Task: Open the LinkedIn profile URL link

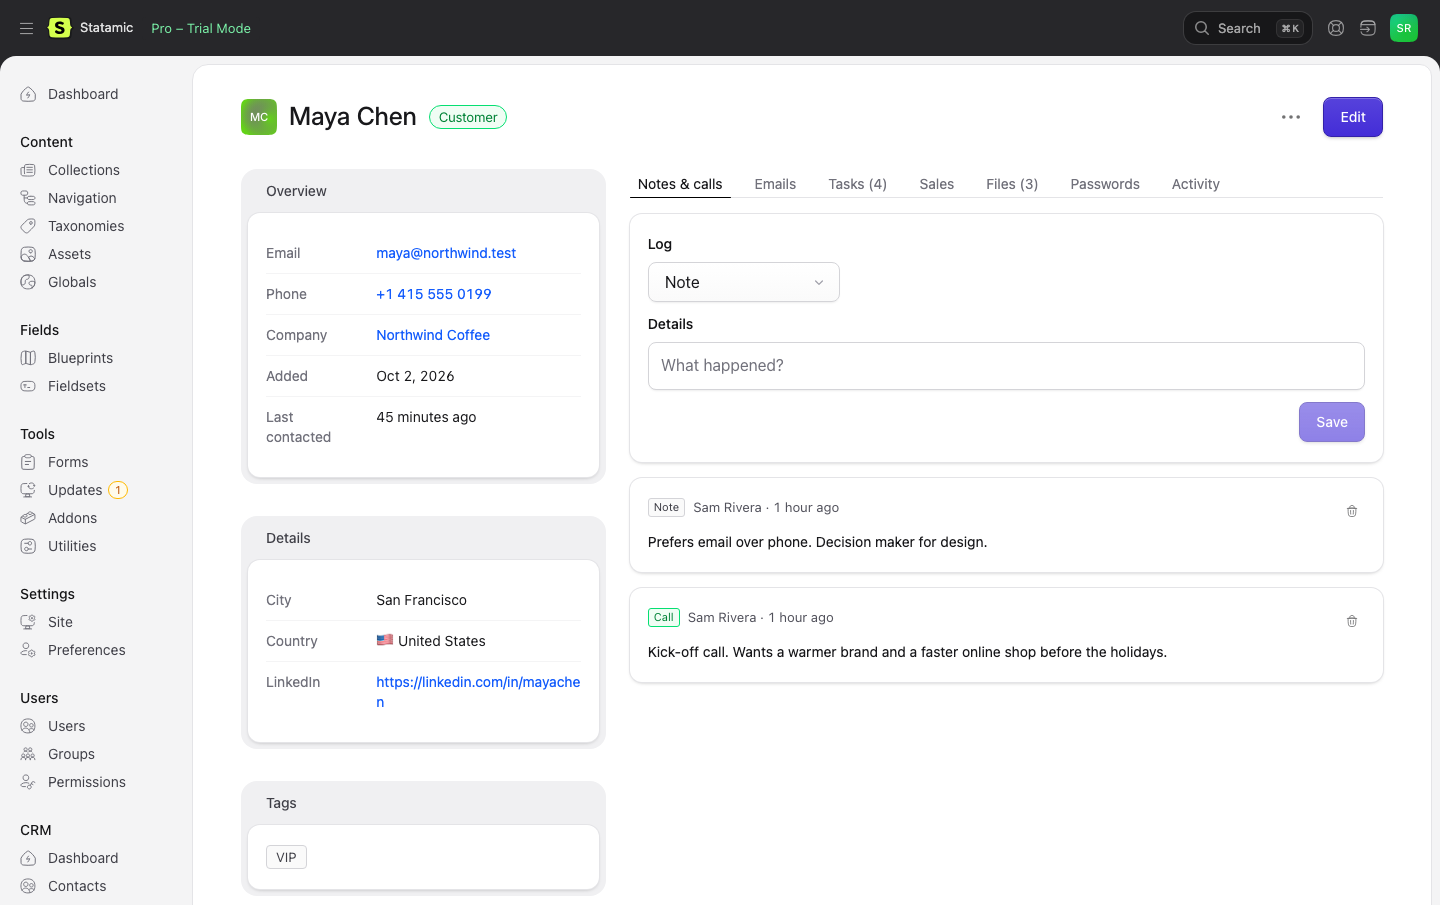Action: coord(478,692)
